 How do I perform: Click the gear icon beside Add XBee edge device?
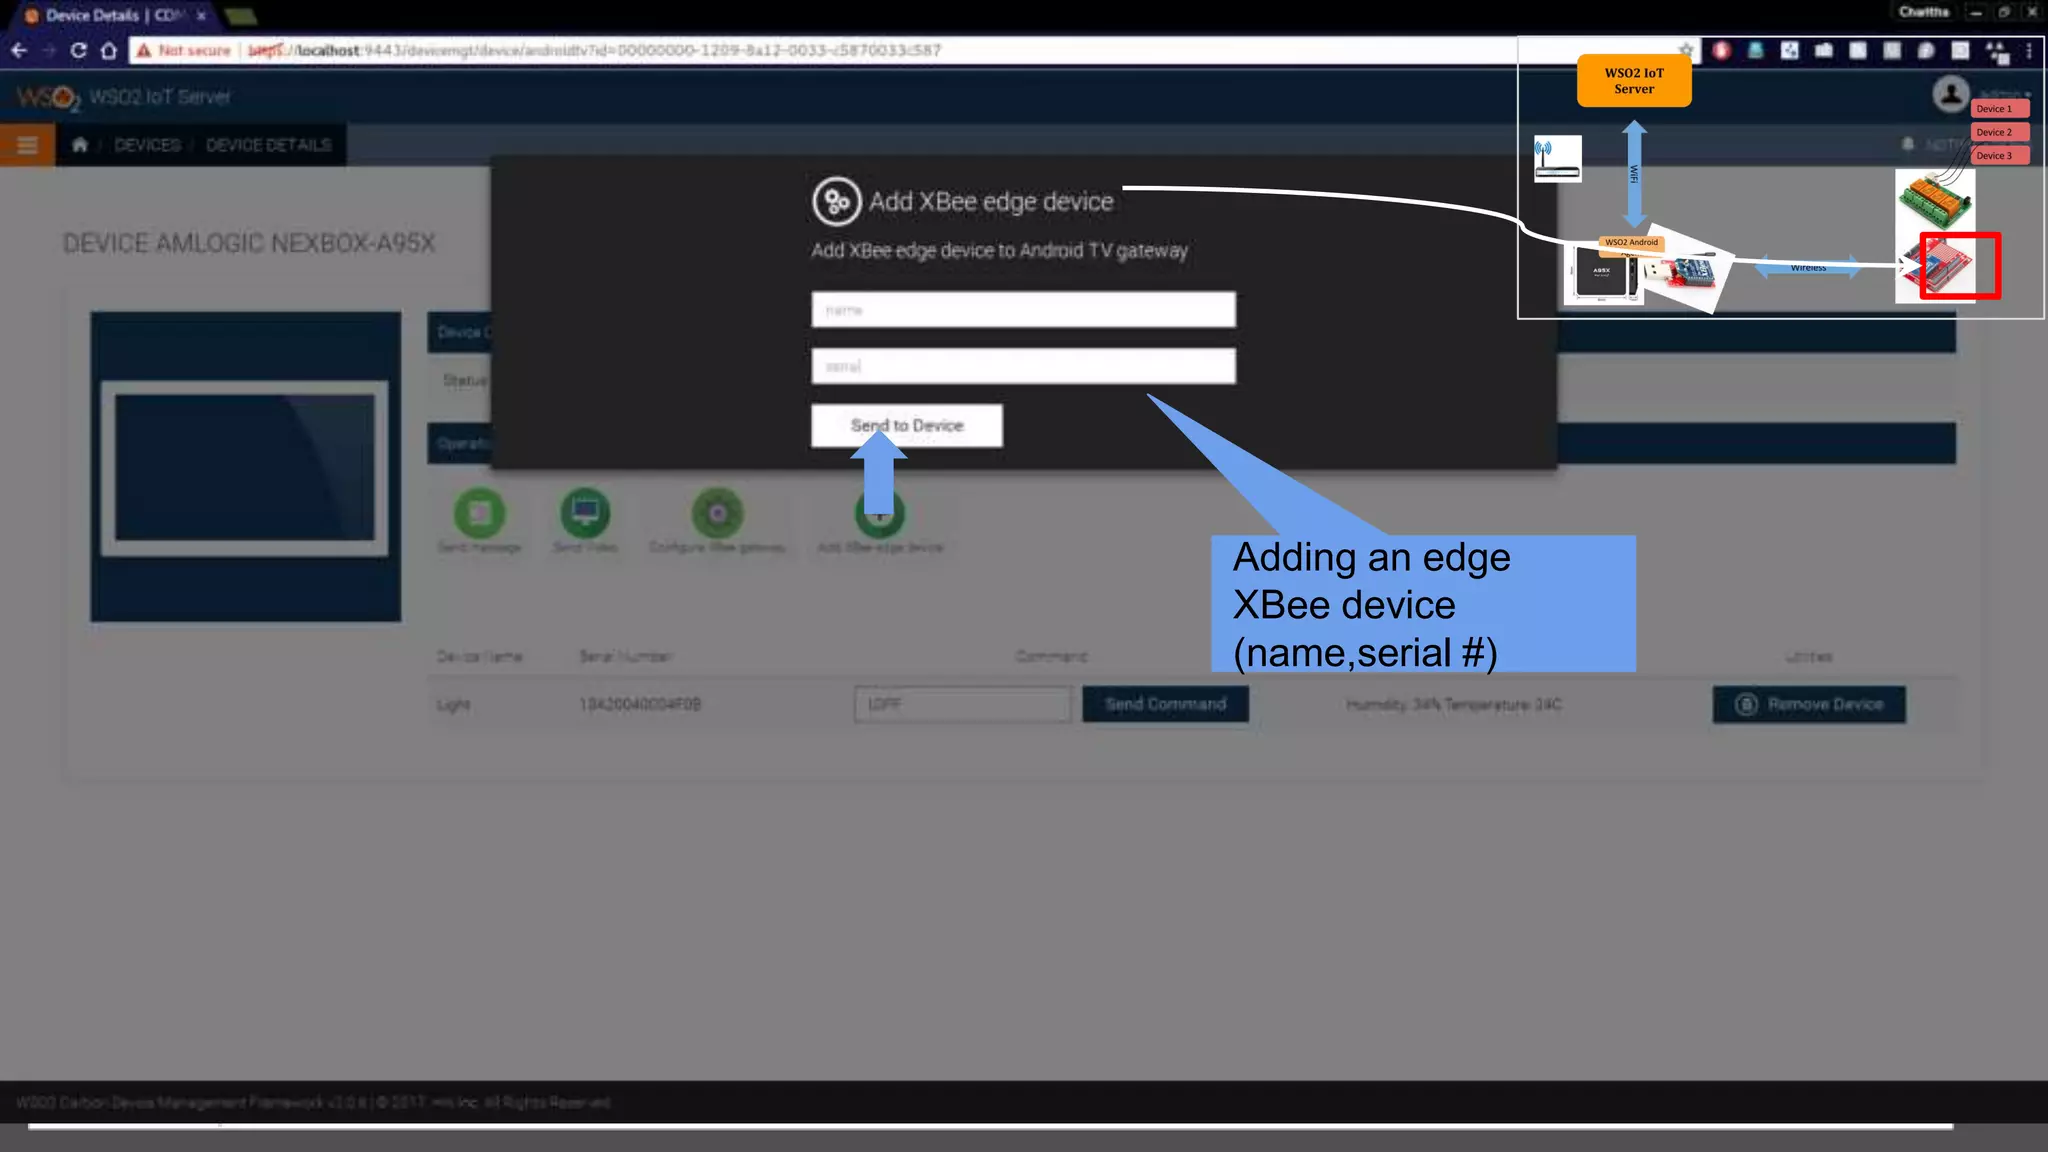tap(836, 201)
